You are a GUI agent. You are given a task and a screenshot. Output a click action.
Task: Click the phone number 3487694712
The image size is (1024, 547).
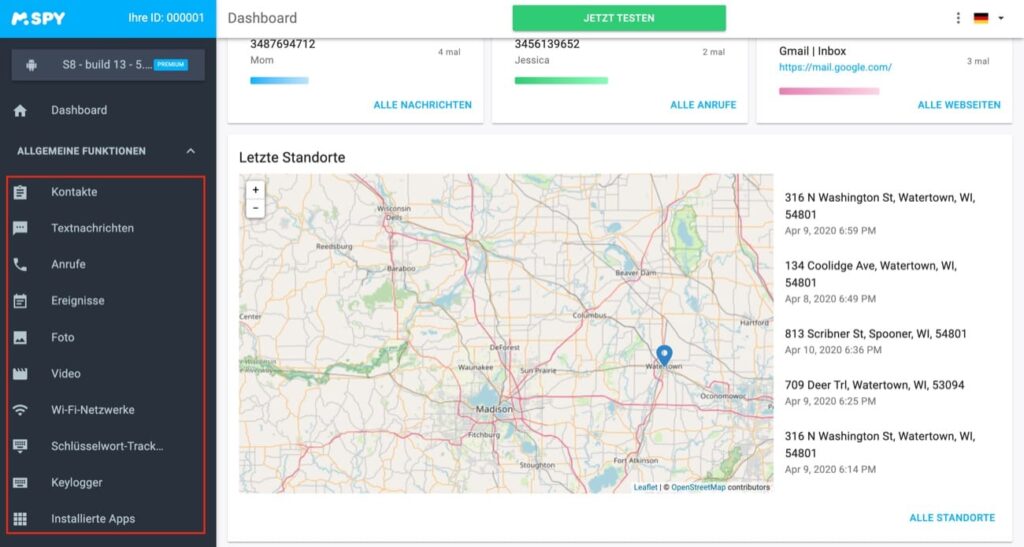[283, 44]
